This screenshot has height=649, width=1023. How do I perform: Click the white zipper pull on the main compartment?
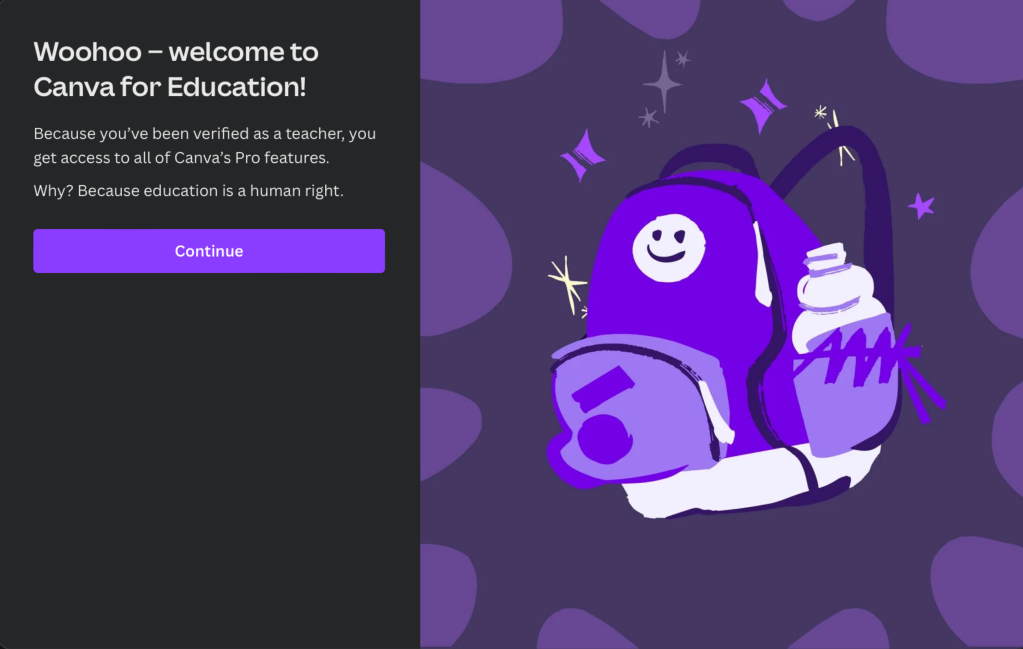click(761, 265)
